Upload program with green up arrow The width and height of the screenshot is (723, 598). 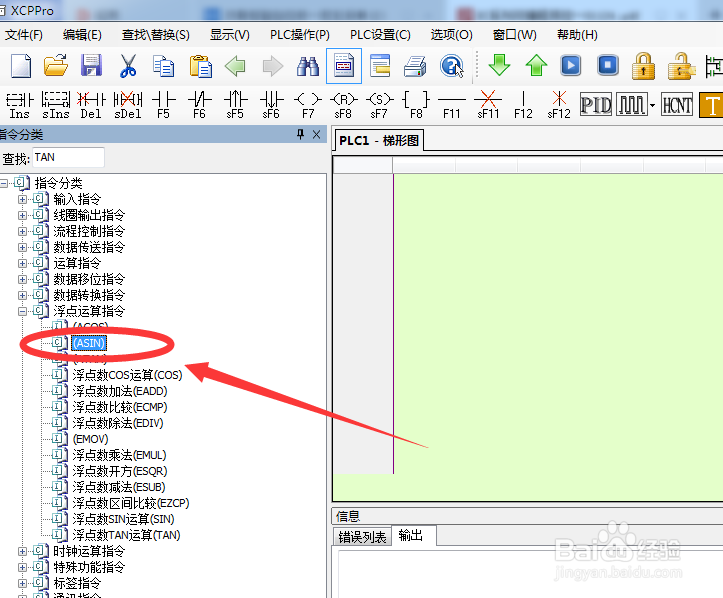tap(536, 65)
